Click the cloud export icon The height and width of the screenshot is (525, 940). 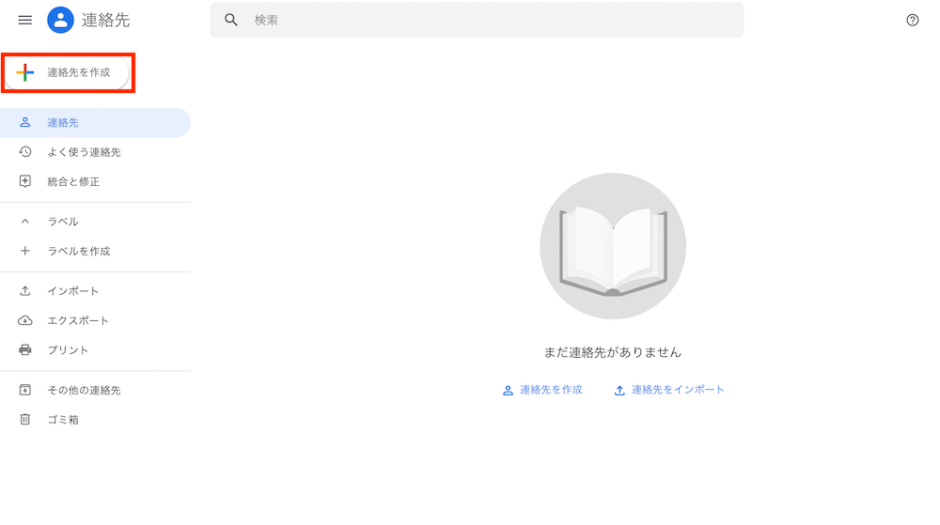coord(26,321)
